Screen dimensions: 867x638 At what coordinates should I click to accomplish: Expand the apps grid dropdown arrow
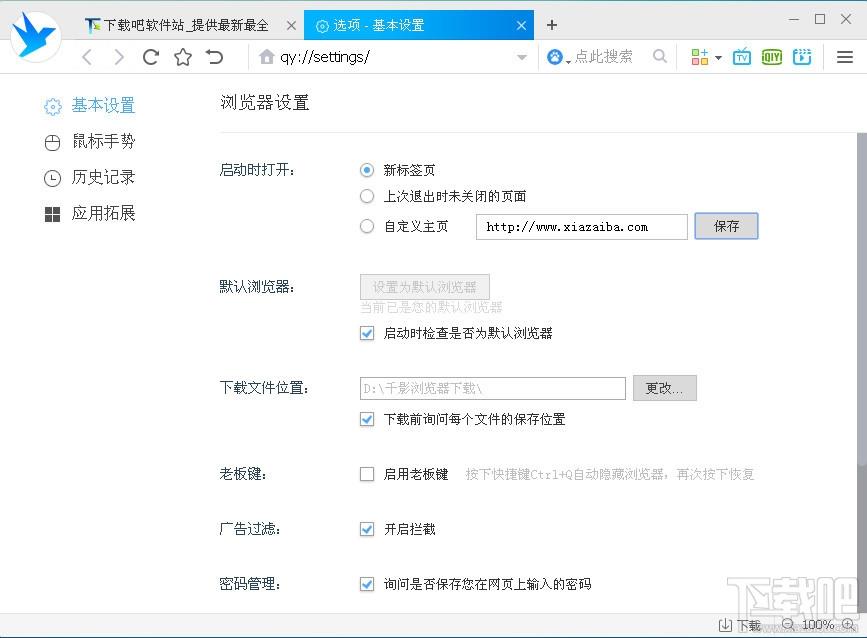click(x=718, y=57)
